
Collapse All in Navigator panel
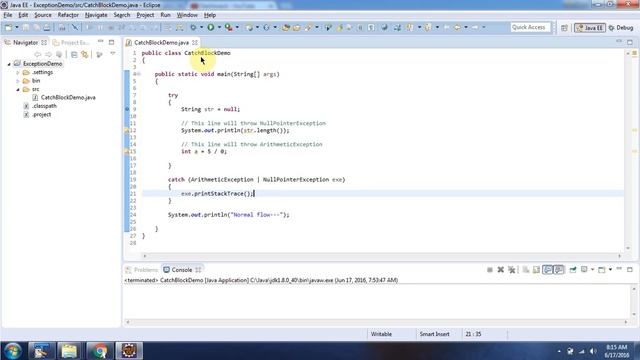[x=74, y=54]
